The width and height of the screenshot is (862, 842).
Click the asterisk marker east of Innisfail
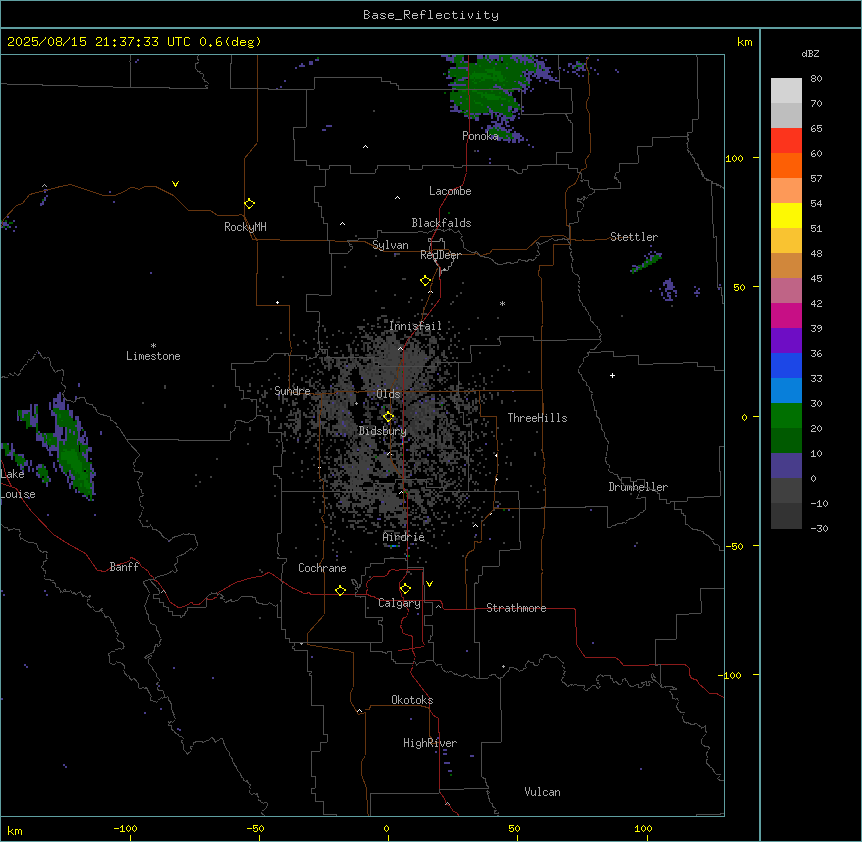502,303
